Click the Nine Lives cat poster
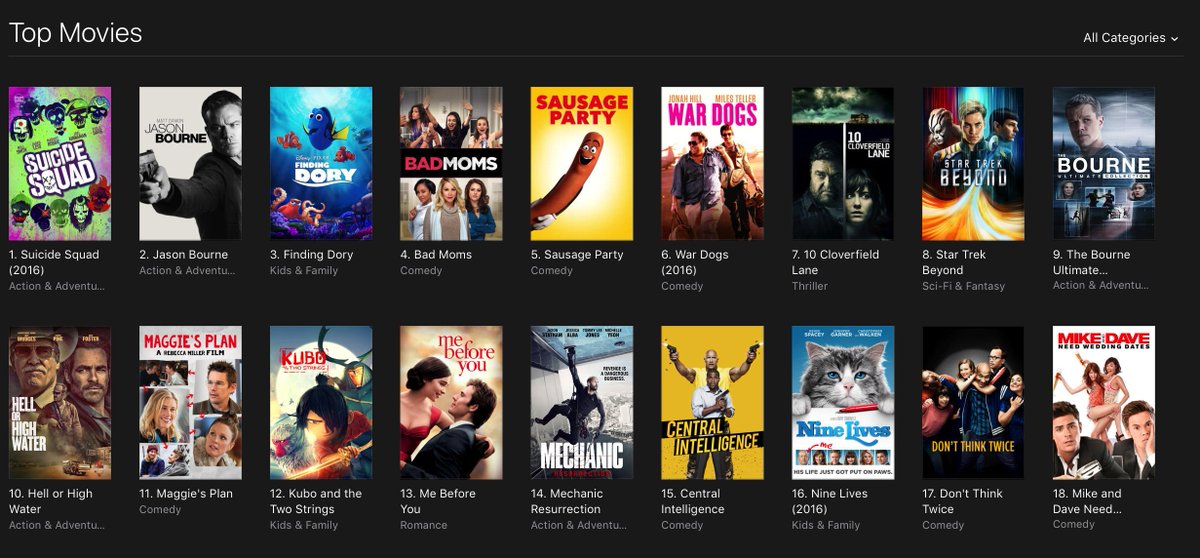The image size is (1200, 558). click(x=843, y=403)
